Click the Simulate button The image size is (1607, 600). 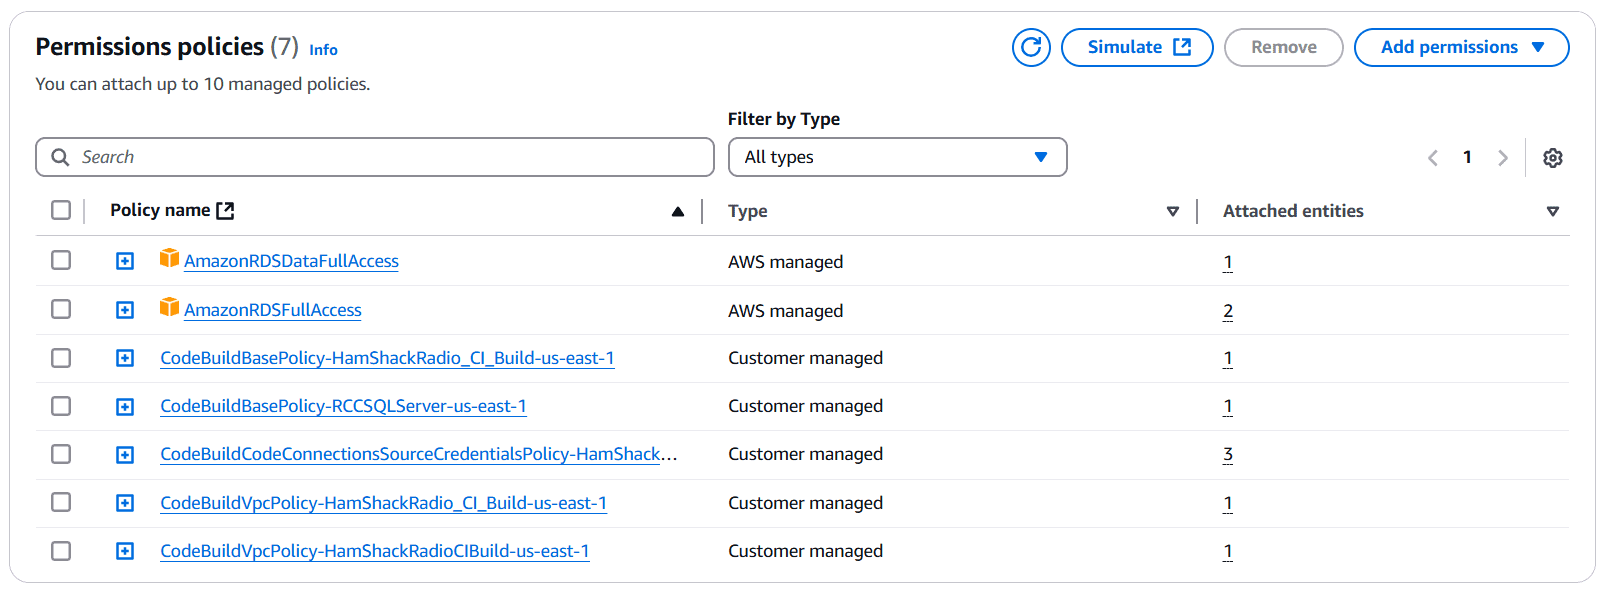coord(1137,47)
